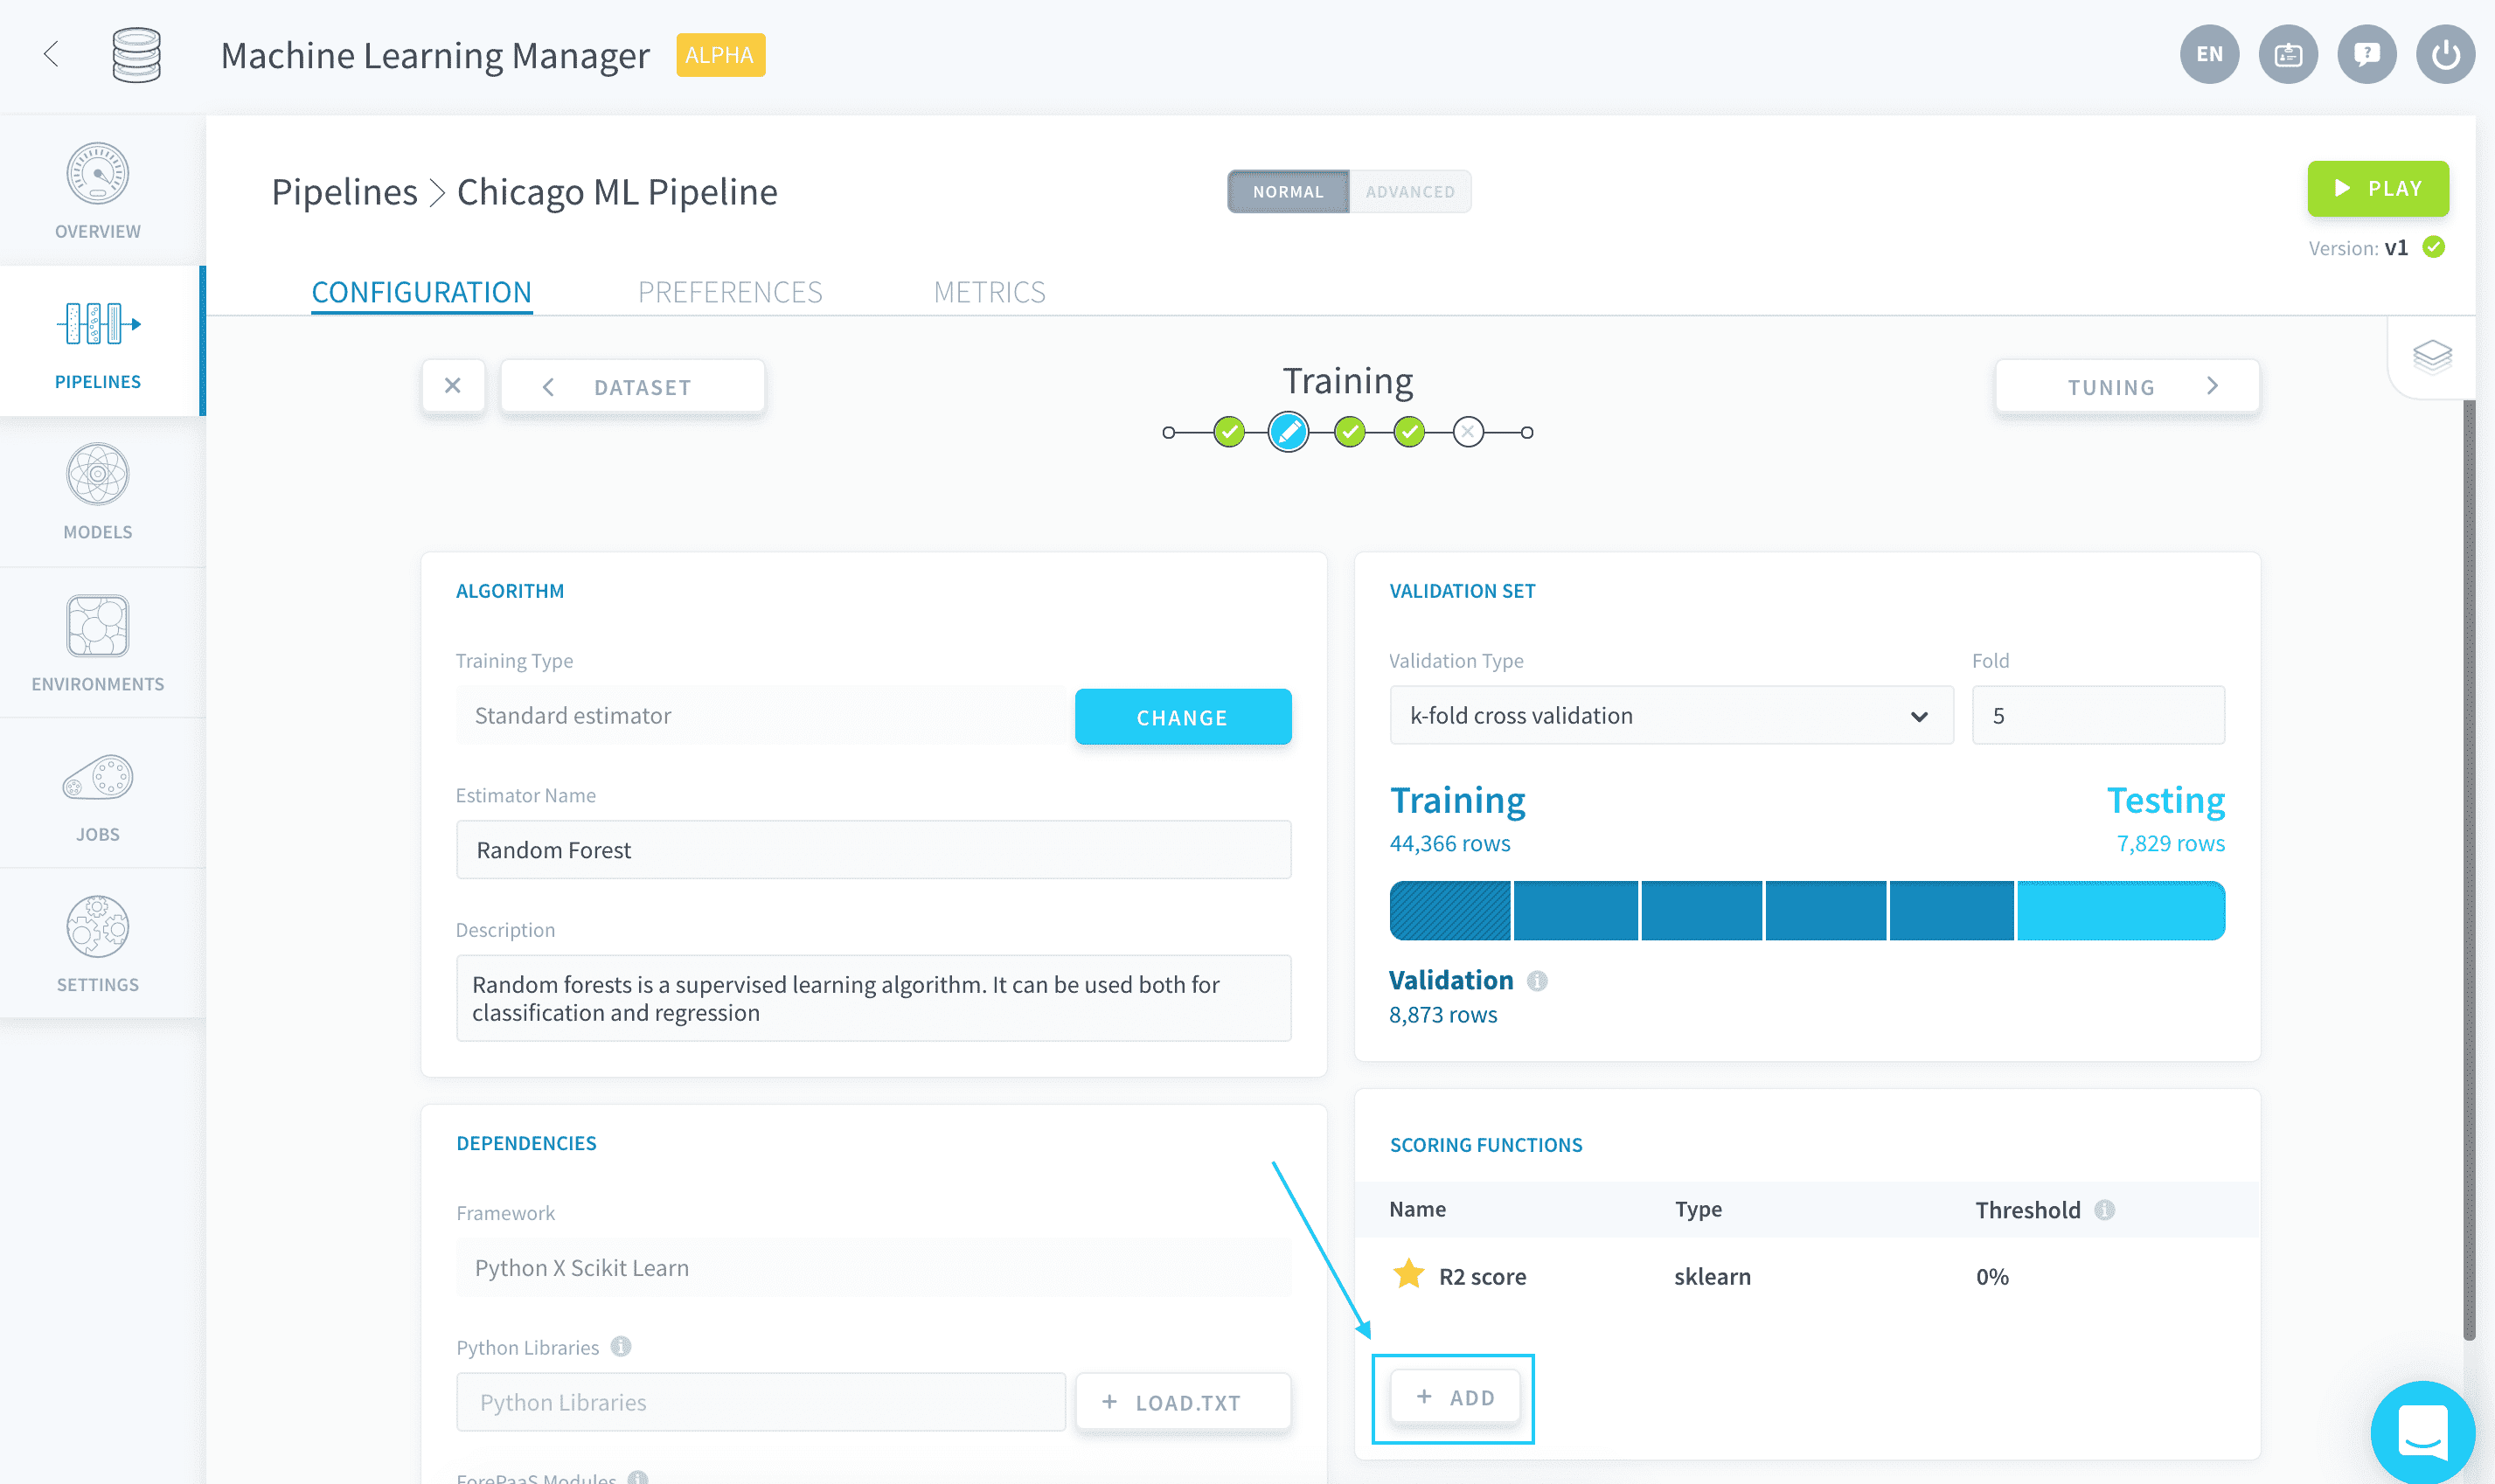2495x1484 pixels.
Task: Open Environments in the sidebar
Action: 98,643
